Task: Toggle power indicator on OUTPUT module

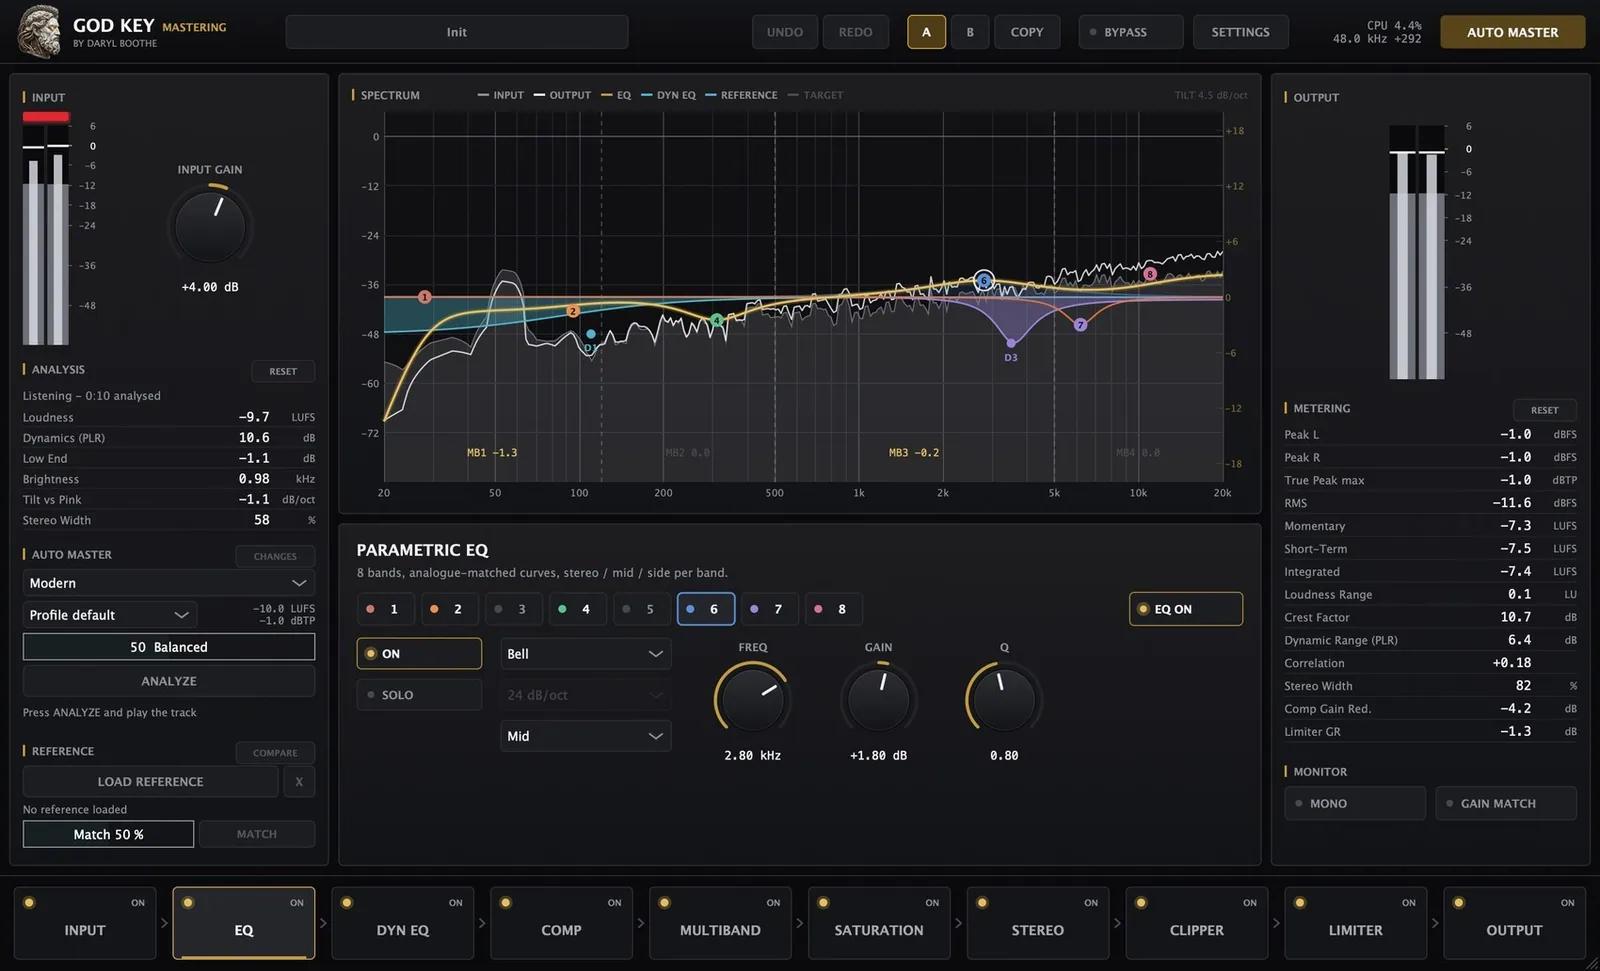Action: pyautogui.click(x=1459, y=902)
